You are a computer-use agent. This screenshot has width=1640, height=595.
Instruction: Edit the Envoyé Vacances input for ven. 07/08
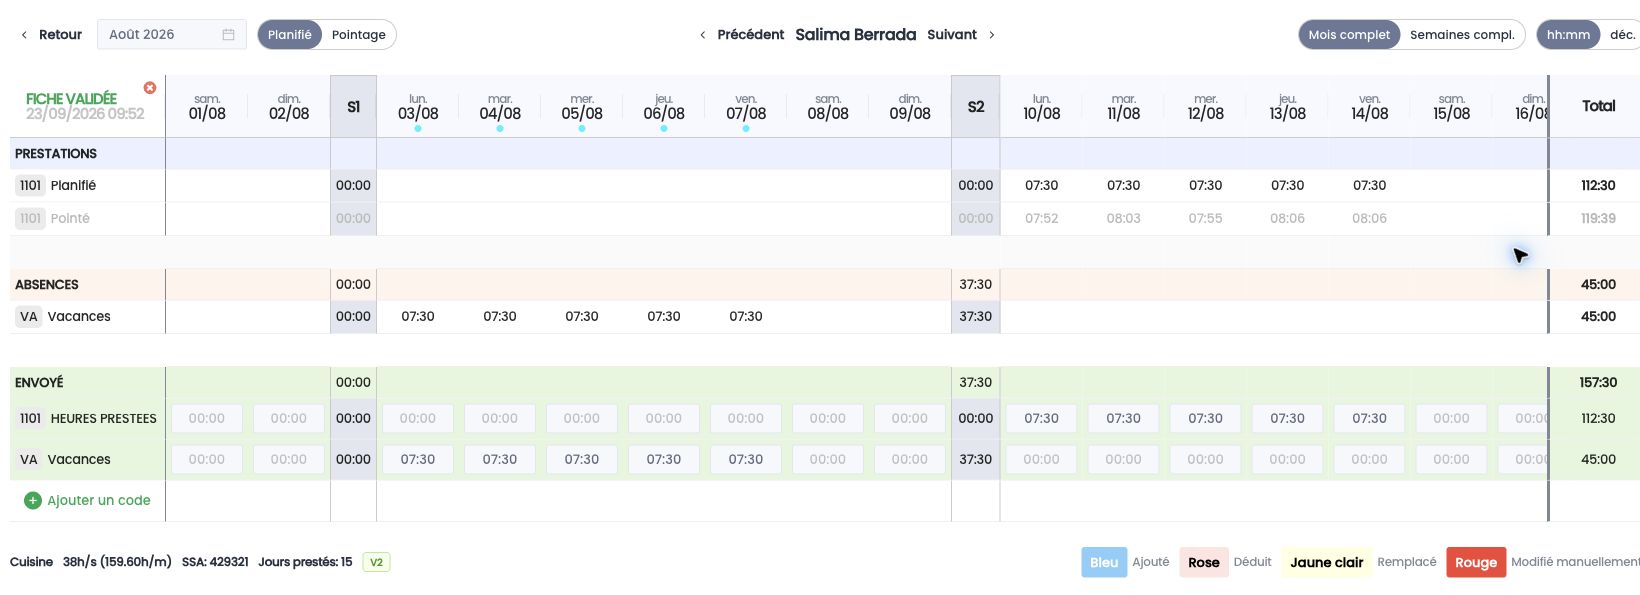[x=745, y=459]
